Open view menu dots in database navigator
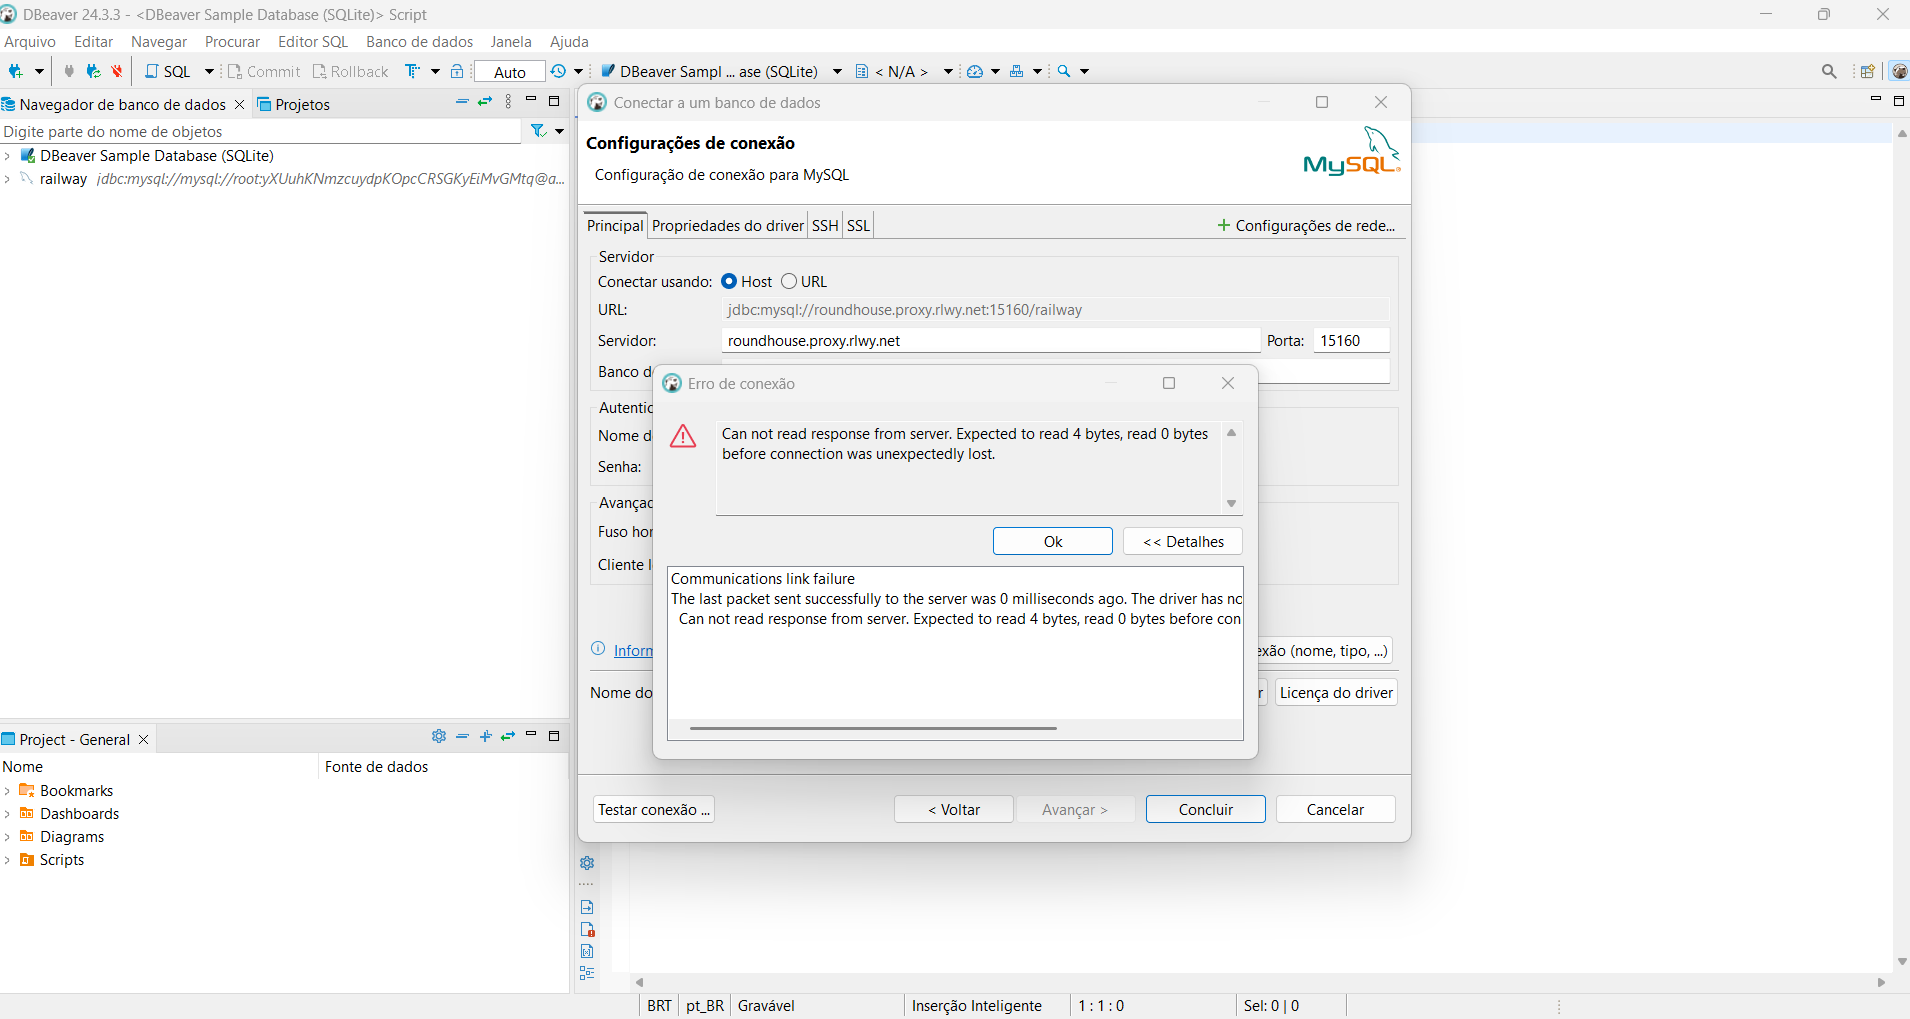The image size is (1910, 1019). 508,102
